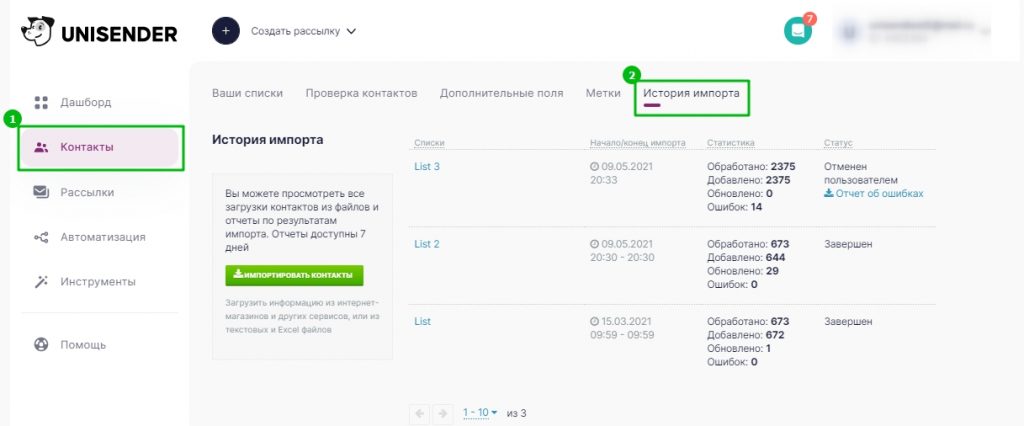The width and height of the screenshot is (1024, 426).
Task: Open the List 2 link
Action: click(x=427, y=244)
